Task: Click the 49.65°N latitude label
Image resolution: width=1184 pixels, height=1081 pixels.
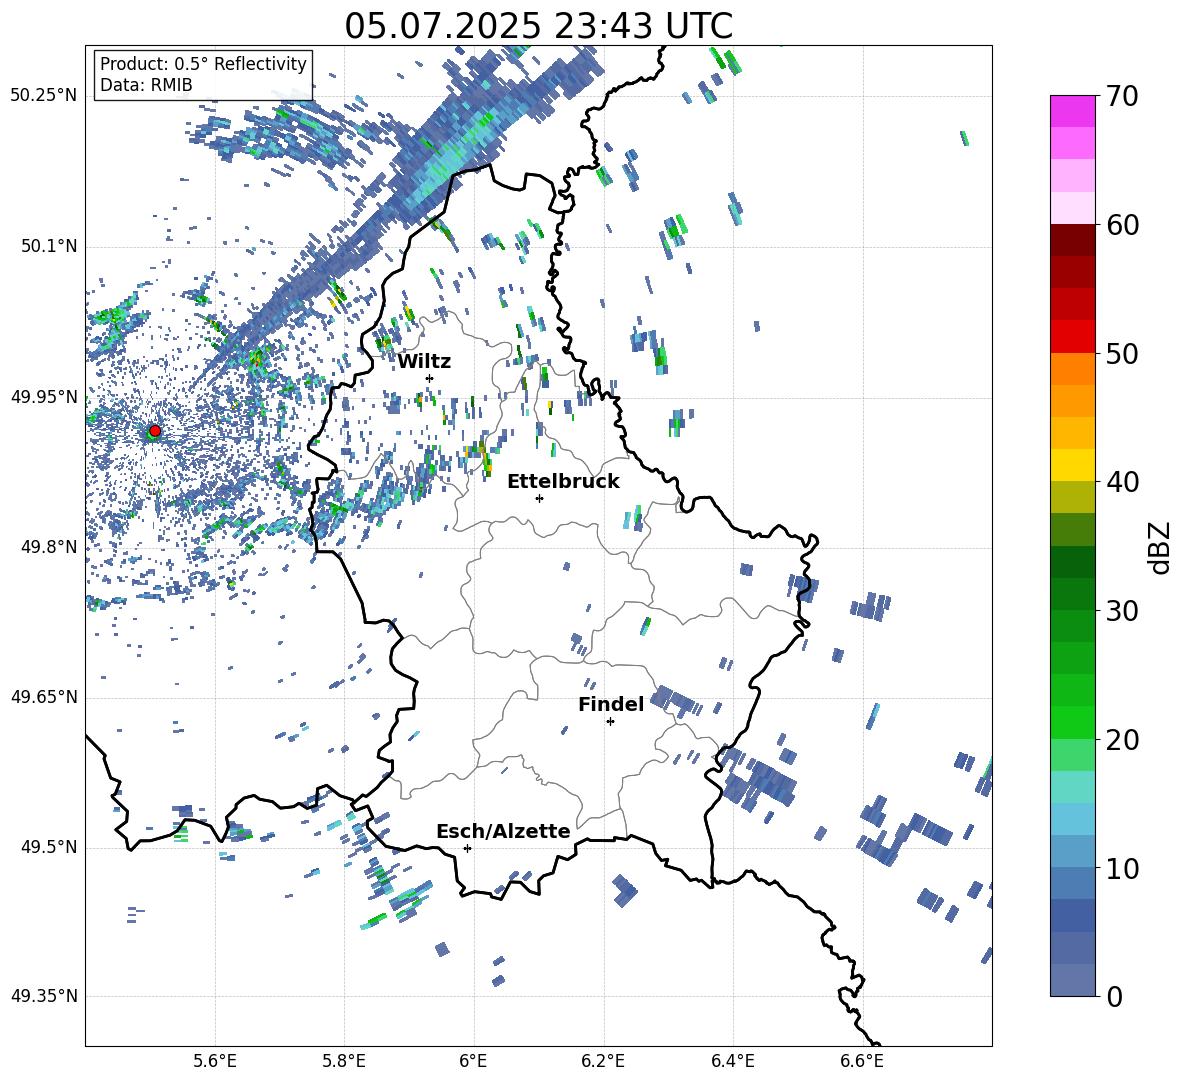Action: [x=44, y=697]
